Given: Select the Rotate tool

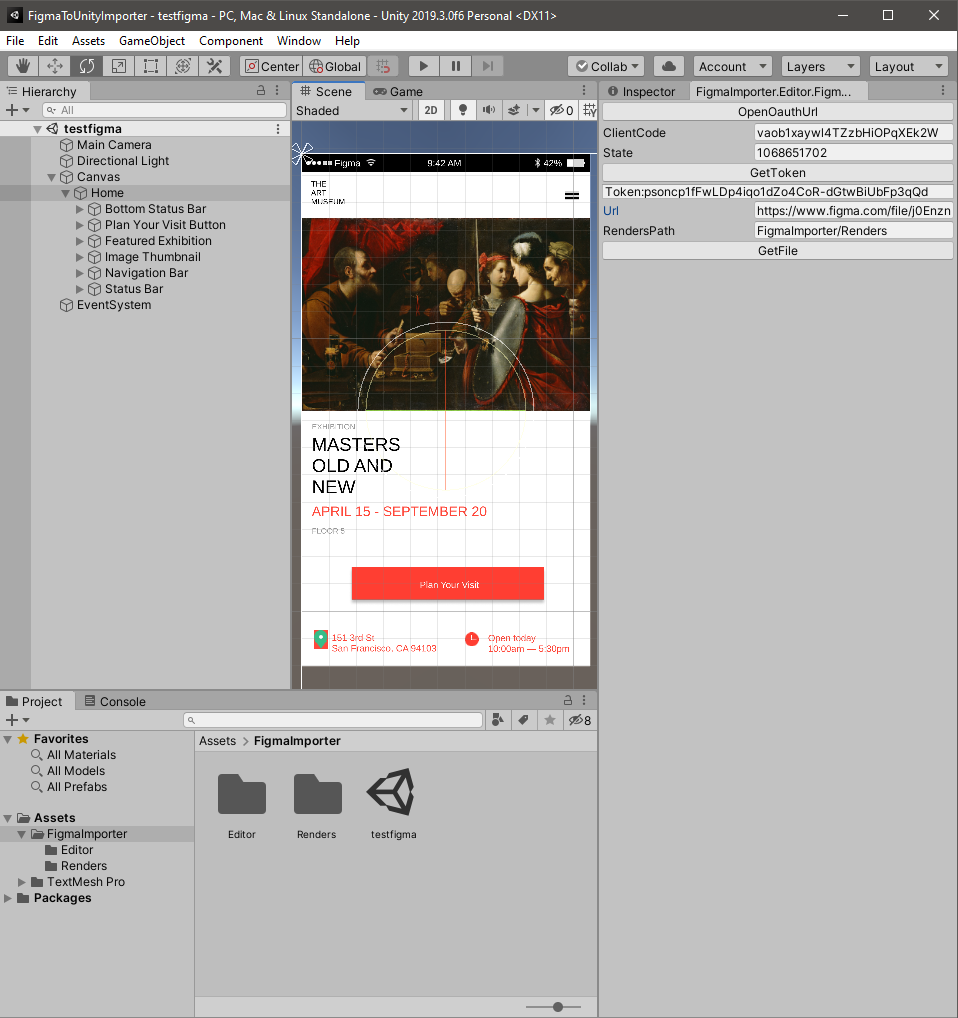Looking at the screenshot, I should point(87,66).
